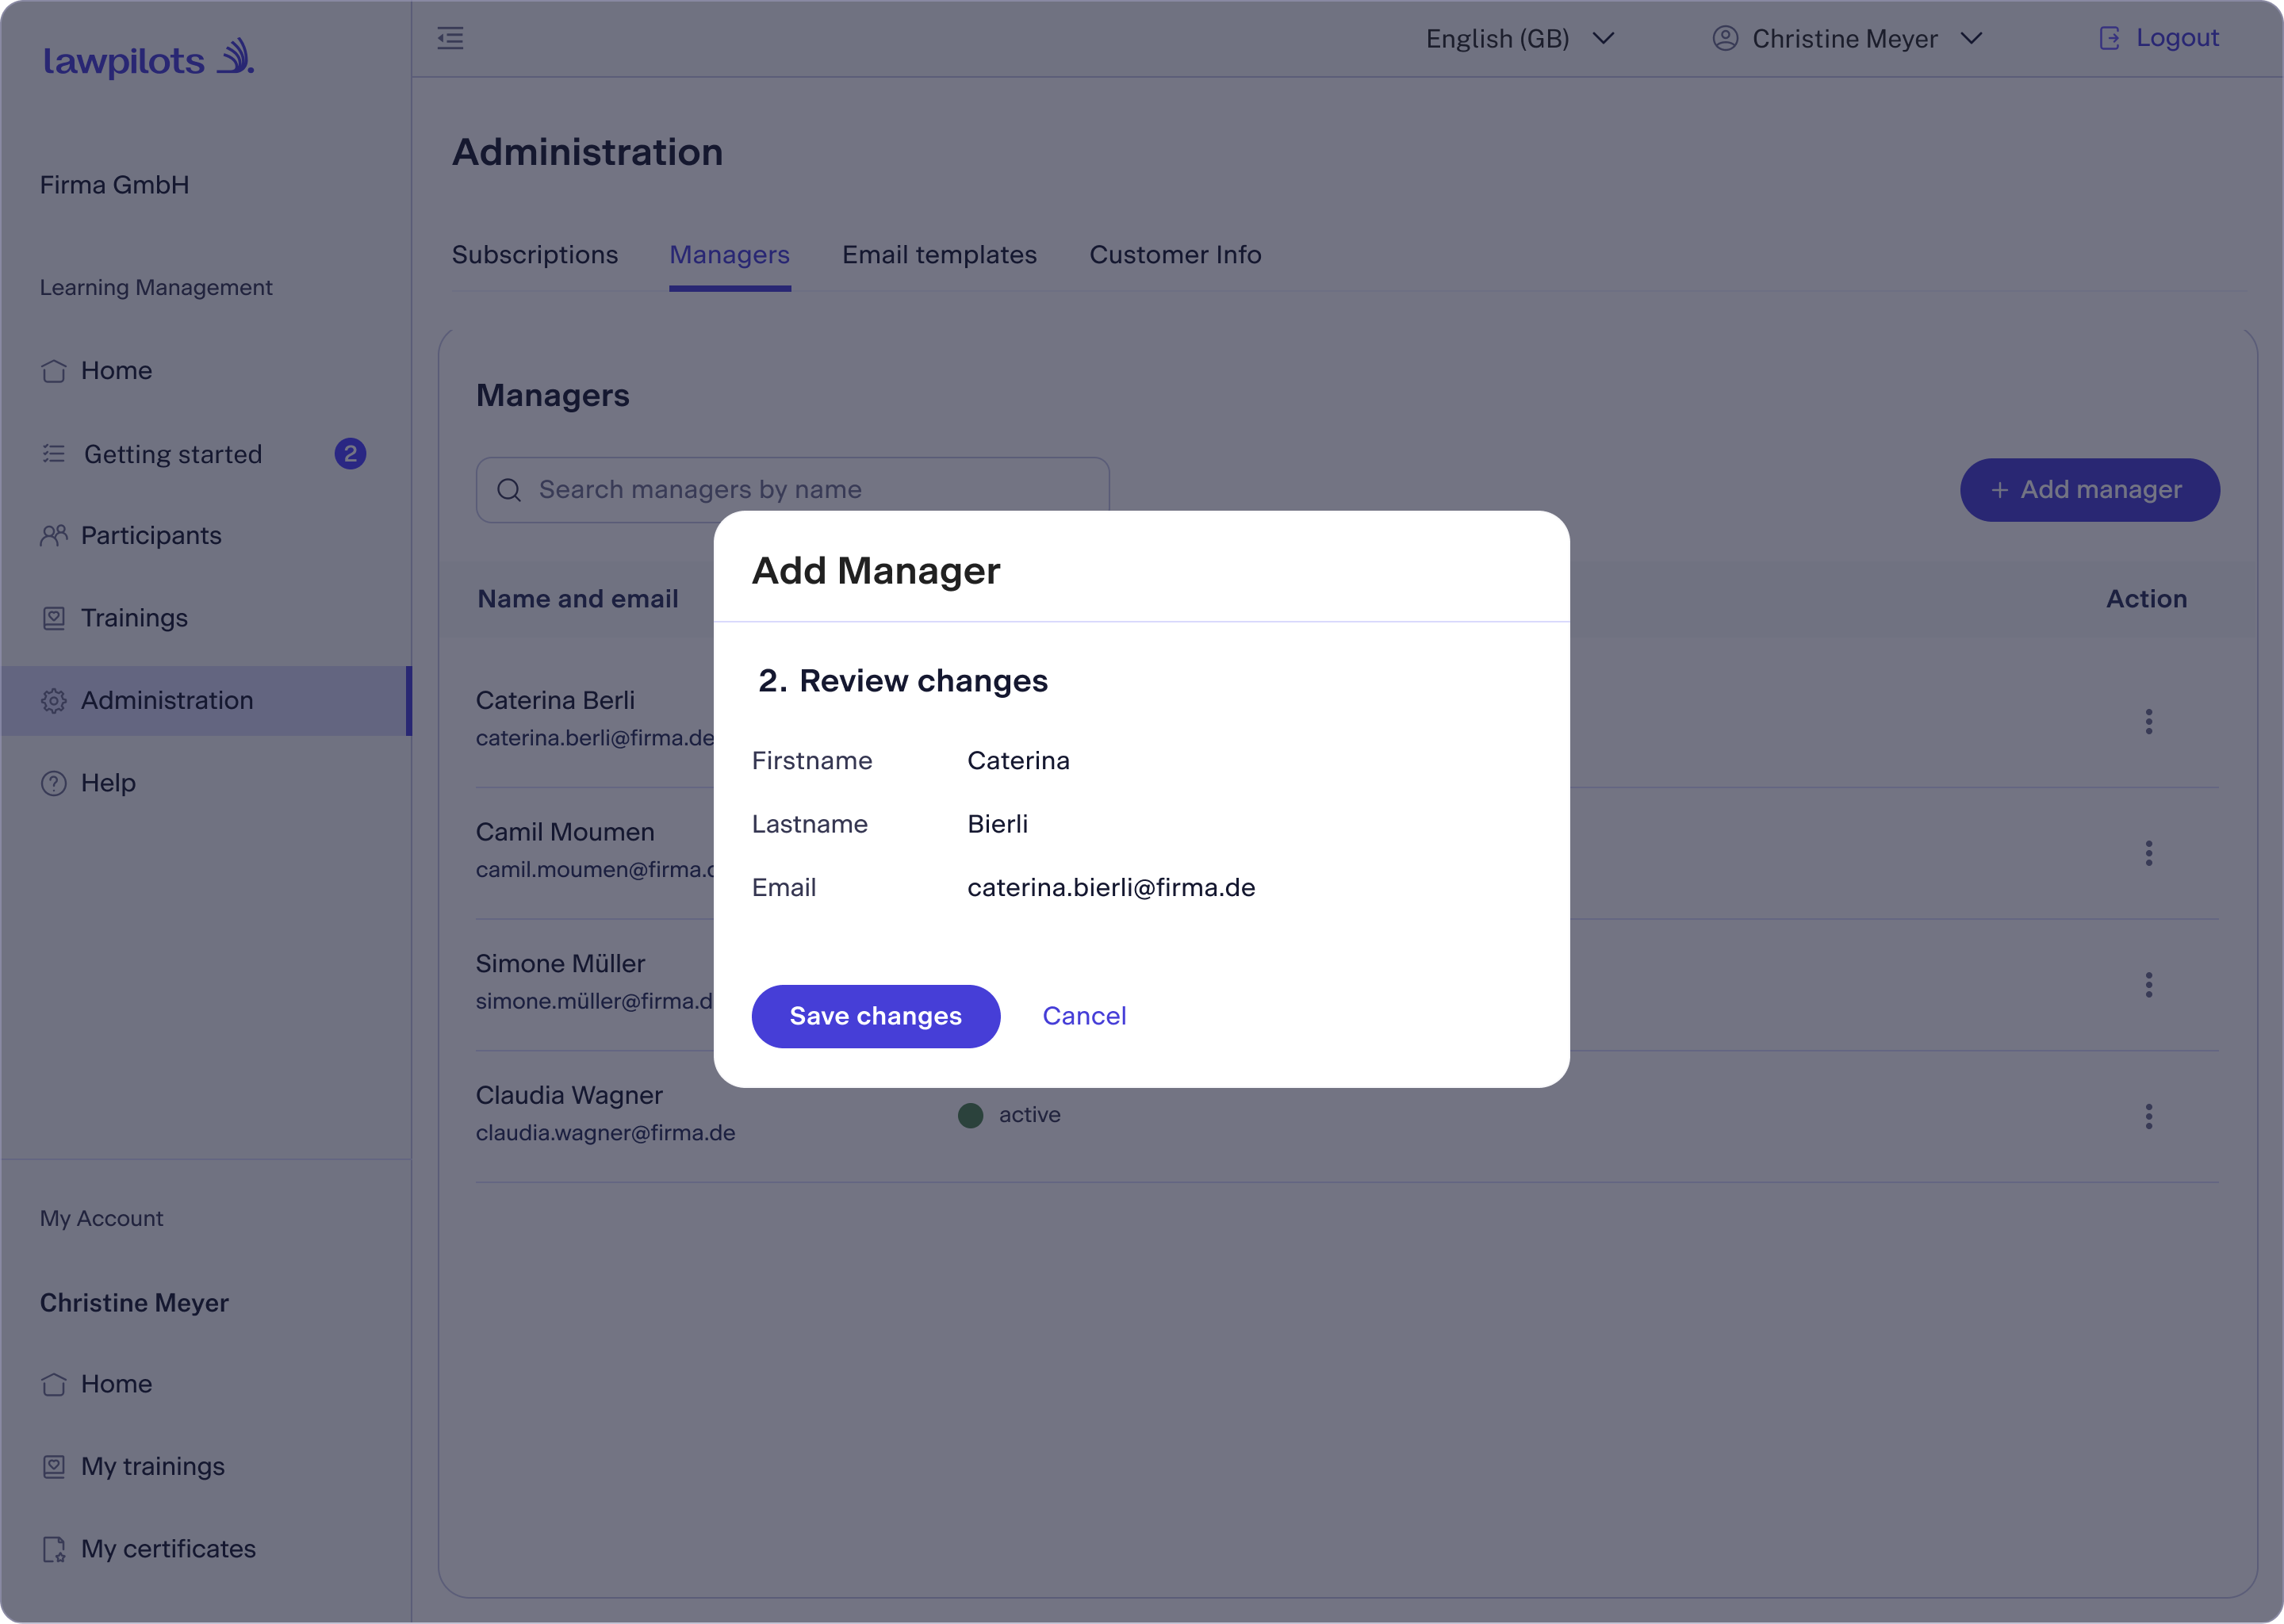The width and height of the screenshot is (2284, 1624).
Task: Cancel the Add Manager dialog
Action: pyautogui.click(x=1084, y=1016)
